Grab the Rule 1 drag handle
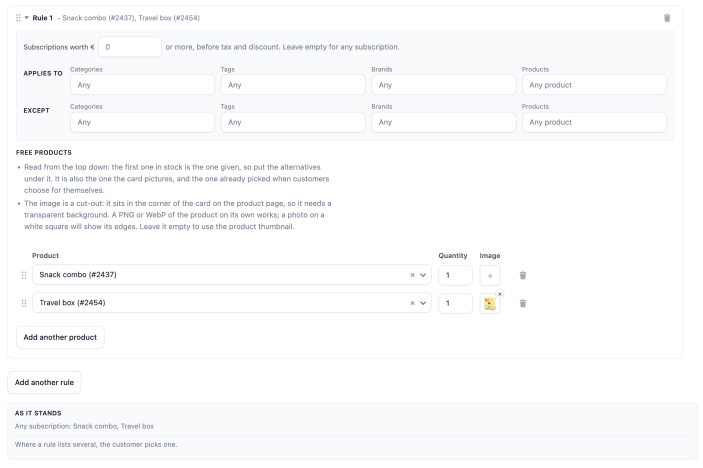This screenshot has height=468, width=703. point(18,18)
